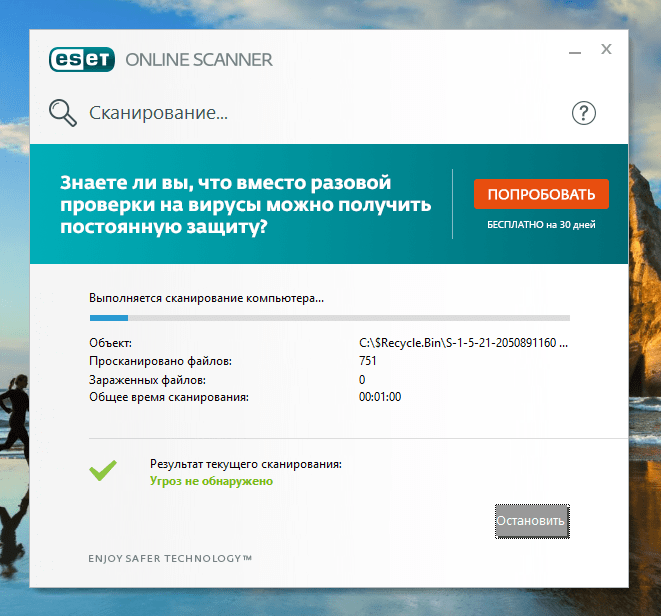
Task: Click the Объект: label
Action: pyautogui.click(x=110, y=343)
